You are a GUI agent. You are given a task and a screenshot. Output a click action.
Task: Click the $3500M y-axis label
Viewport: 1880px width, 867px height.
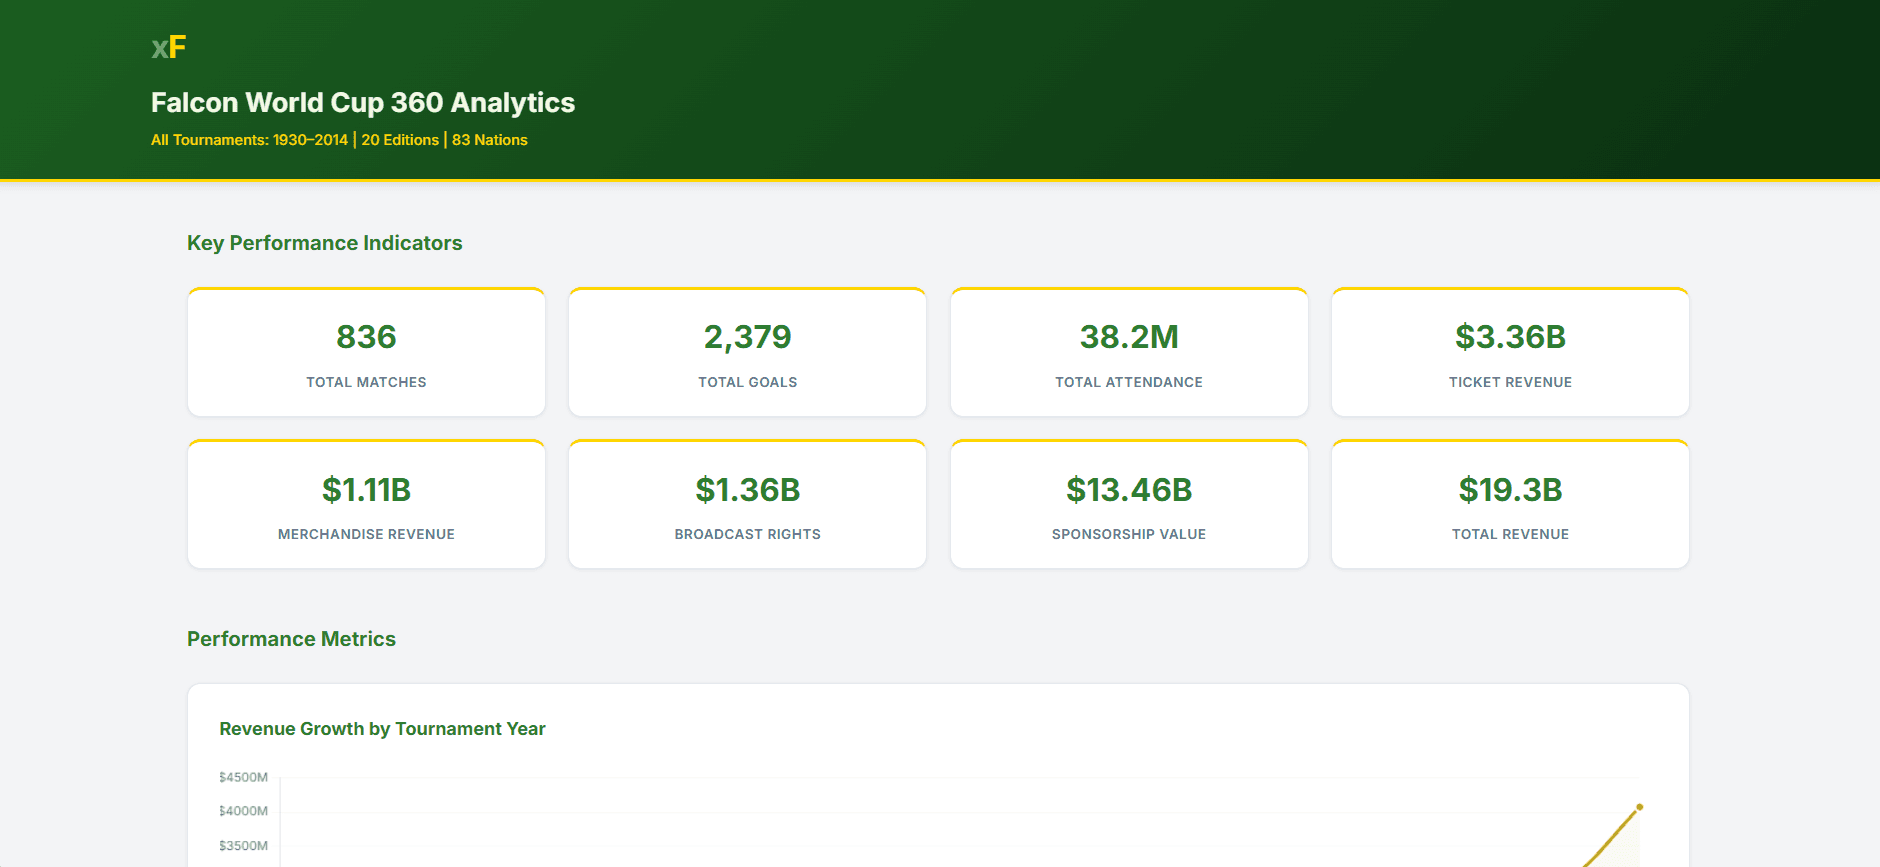point(243,846)
